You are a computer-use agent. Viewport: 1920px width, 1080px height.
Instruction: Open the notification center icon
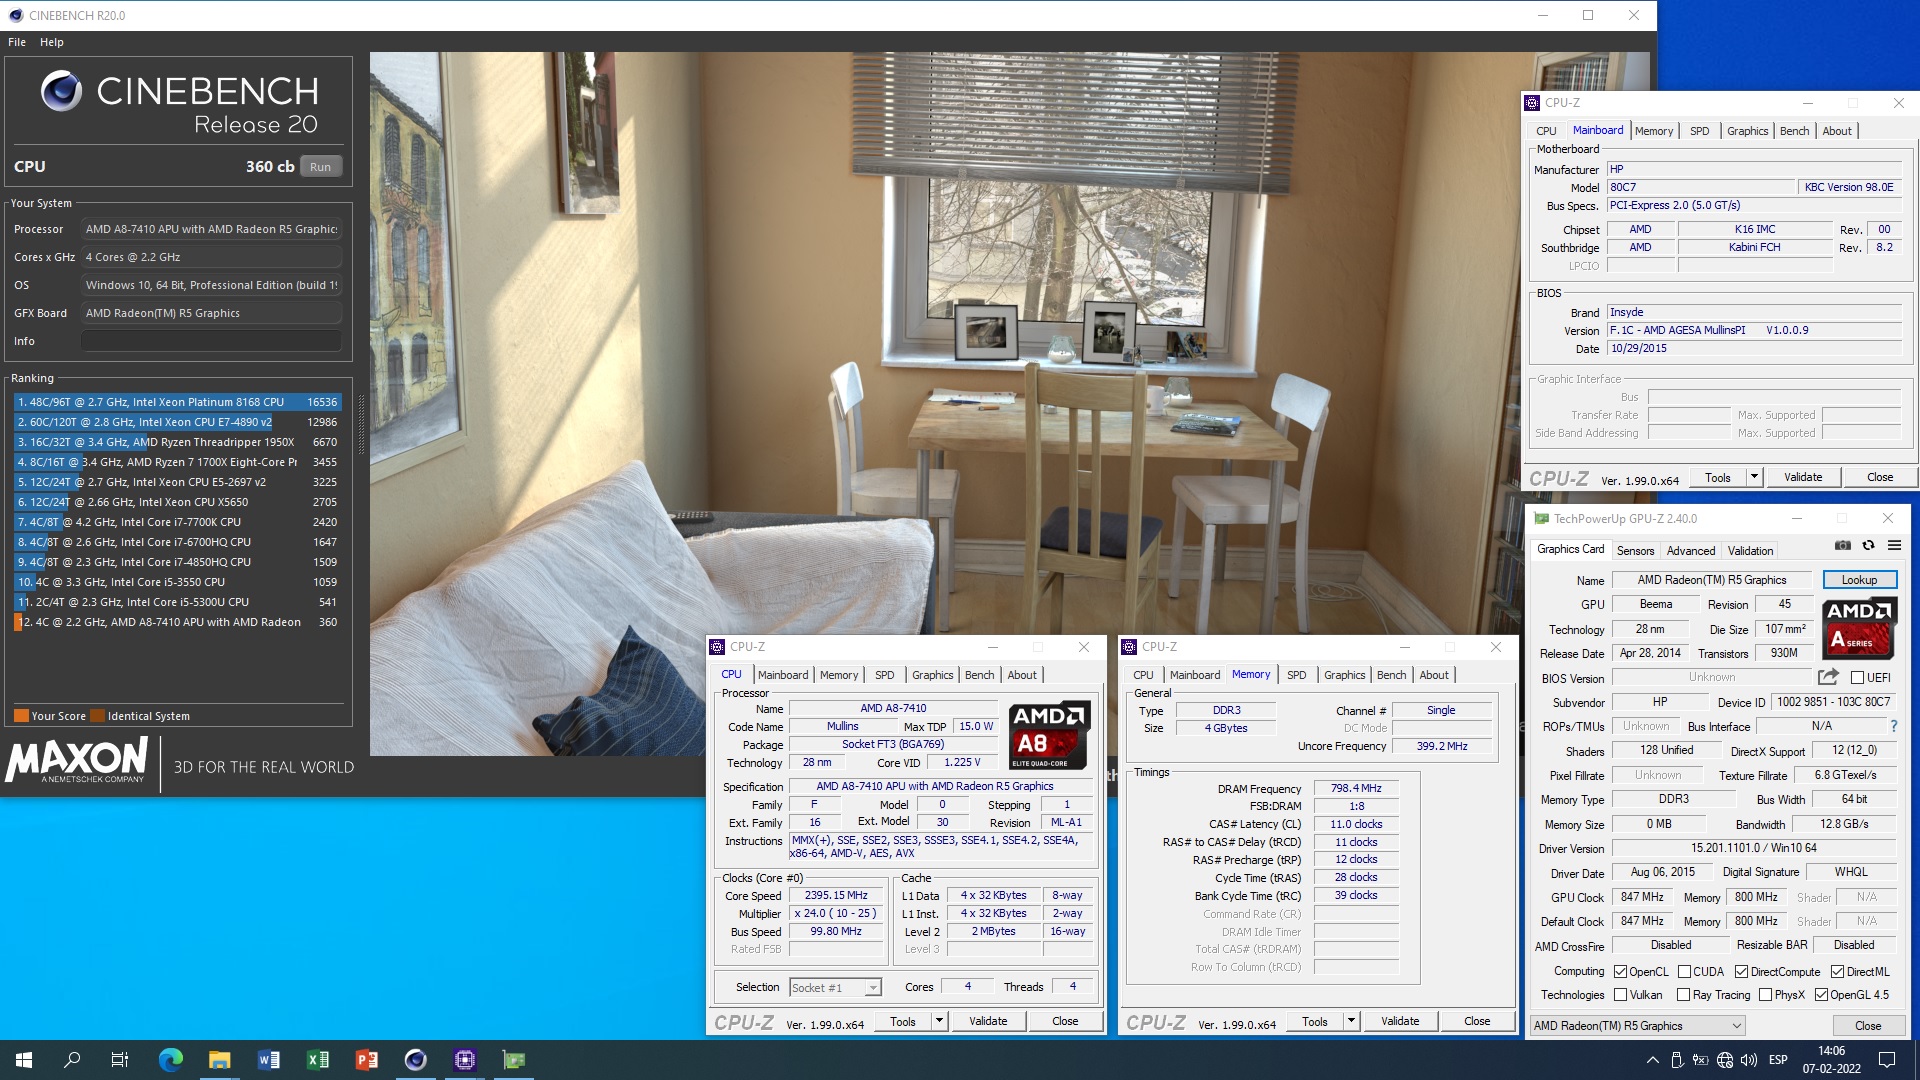tap(1887, 1060)
